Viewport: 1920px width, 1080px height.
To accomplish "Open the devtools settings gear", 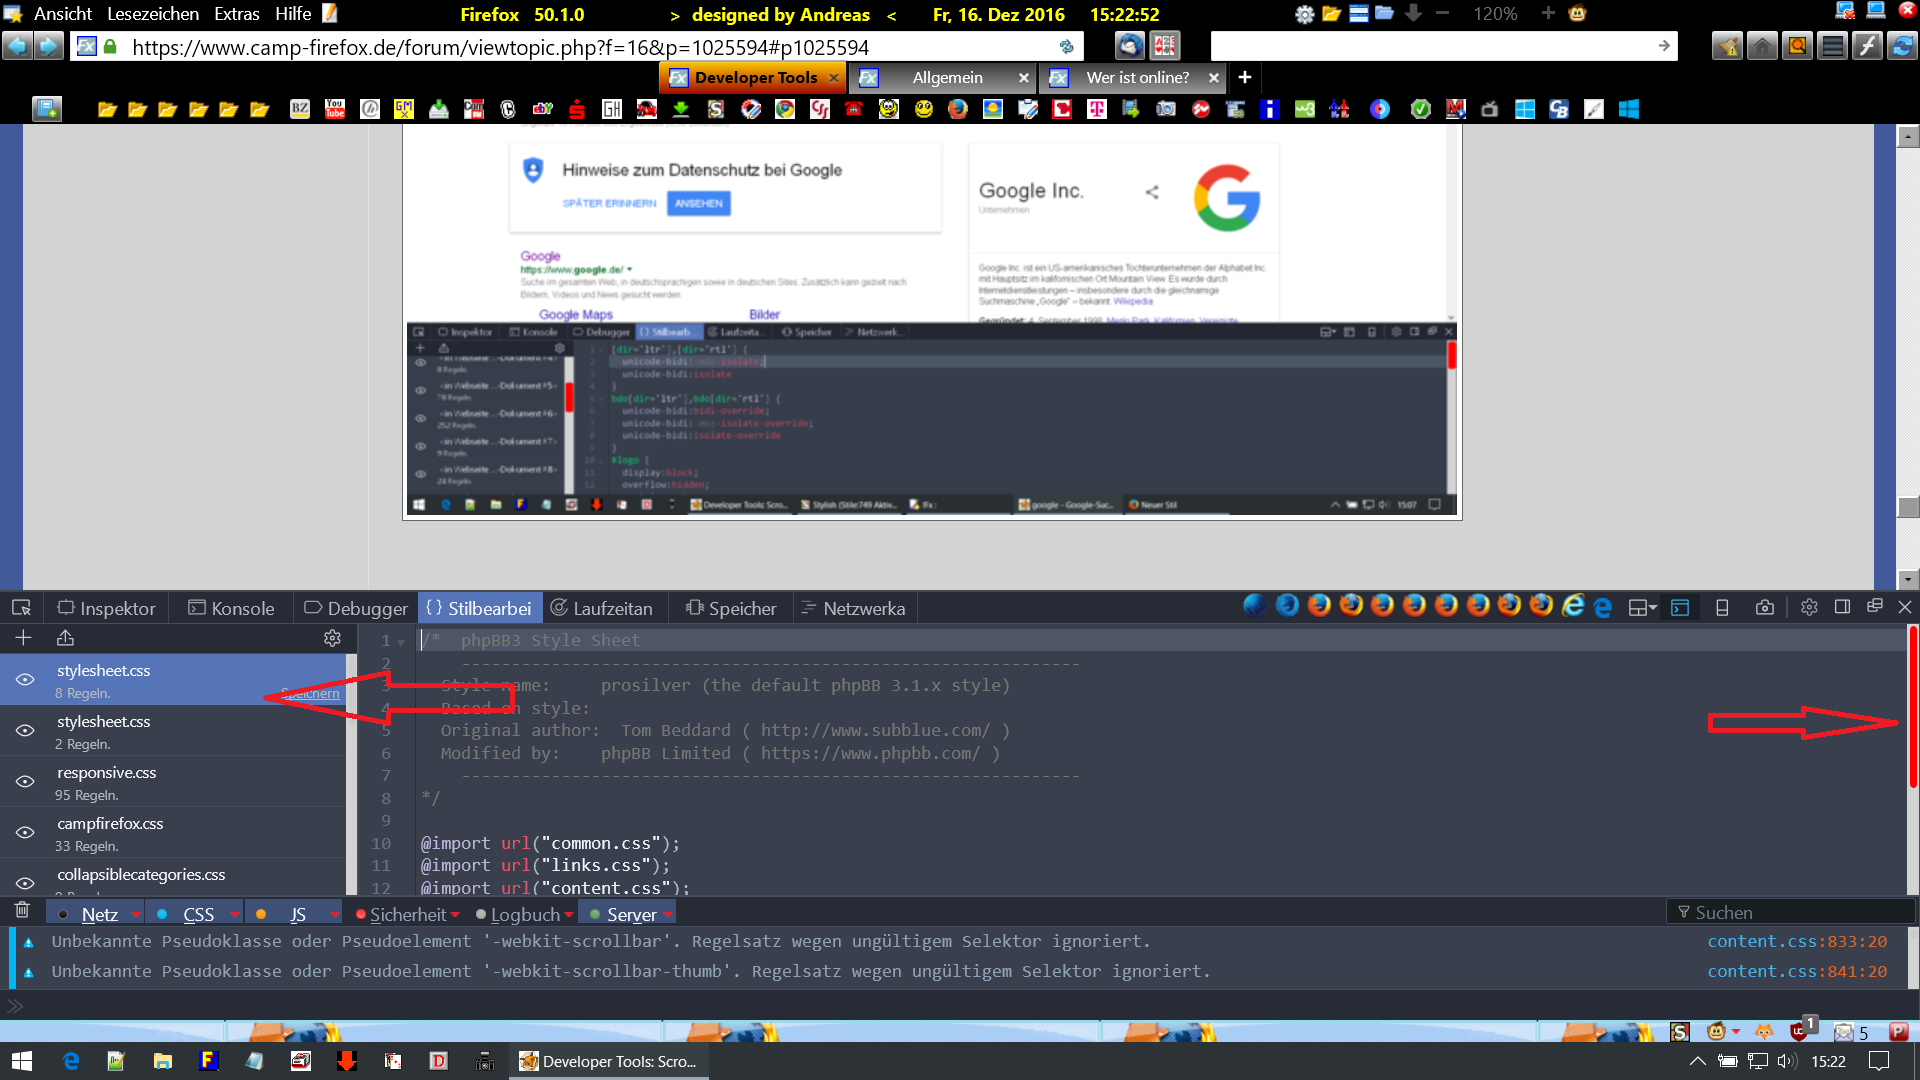I will pyautogui.click(x=1808, y=608).
